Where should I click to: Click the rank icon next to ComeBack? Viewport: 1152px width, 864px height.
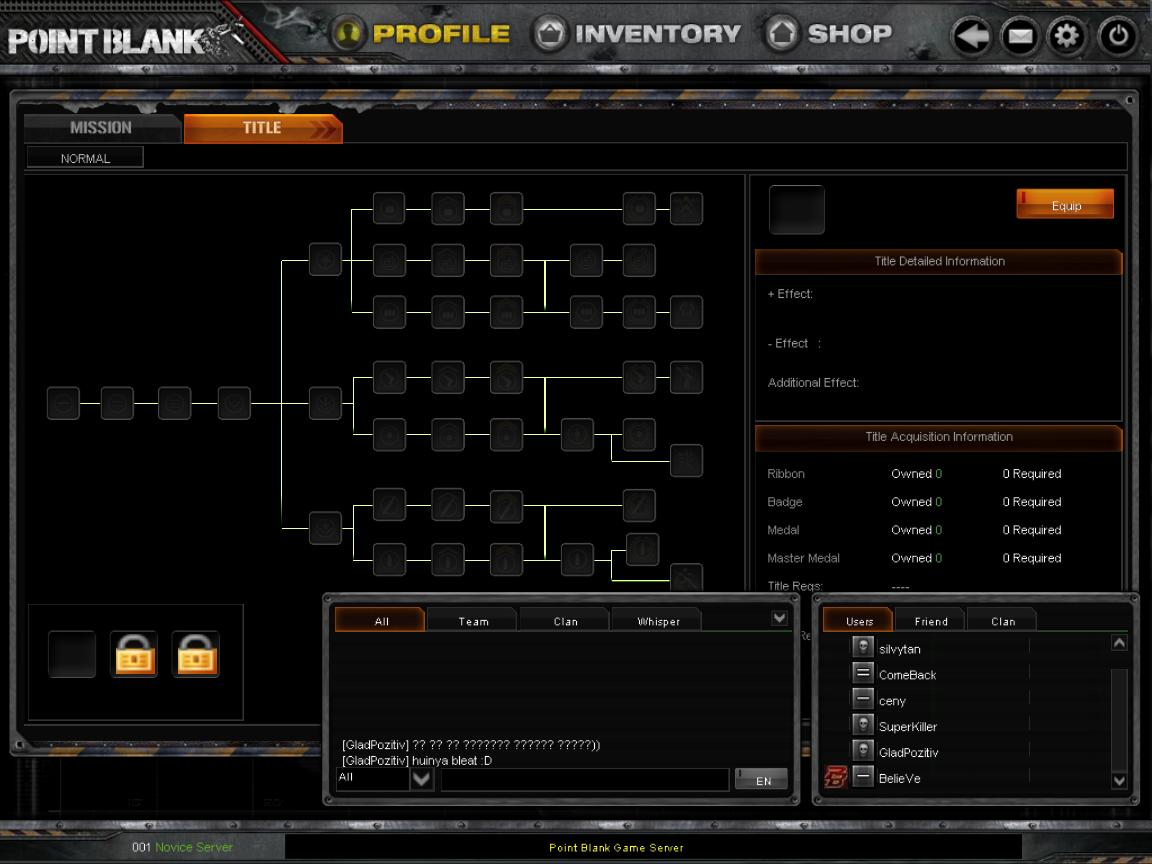click(x=863, y=674)
